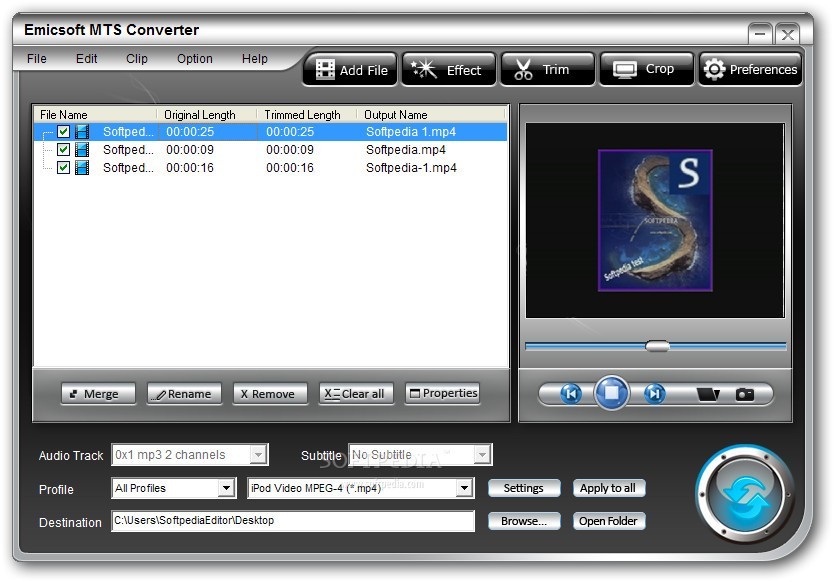Click the Clear all button
The height and width of the screenshot is (582, 834).
[356, 394]
